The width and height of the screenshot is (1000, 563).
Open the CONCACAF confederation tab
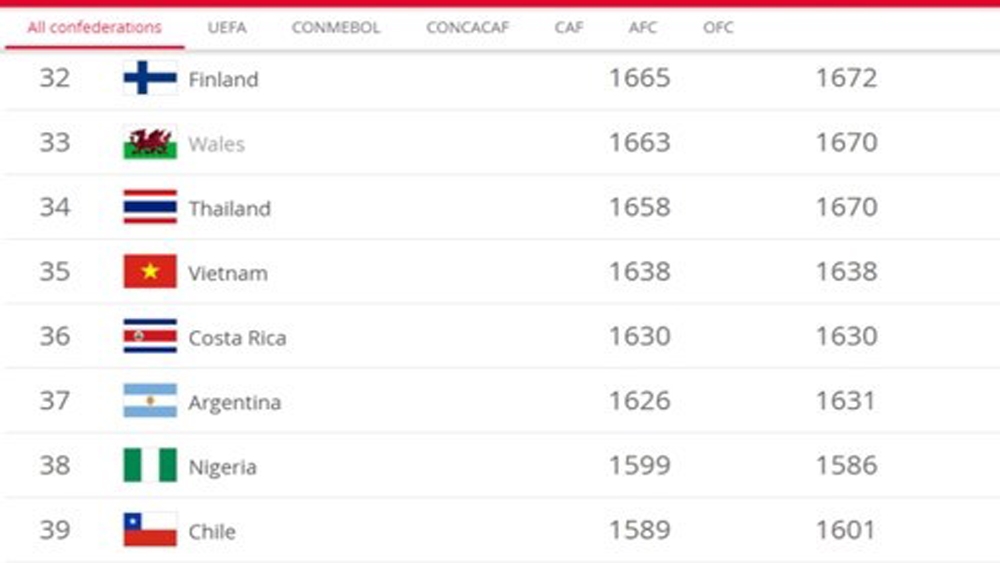pos(467,27)
